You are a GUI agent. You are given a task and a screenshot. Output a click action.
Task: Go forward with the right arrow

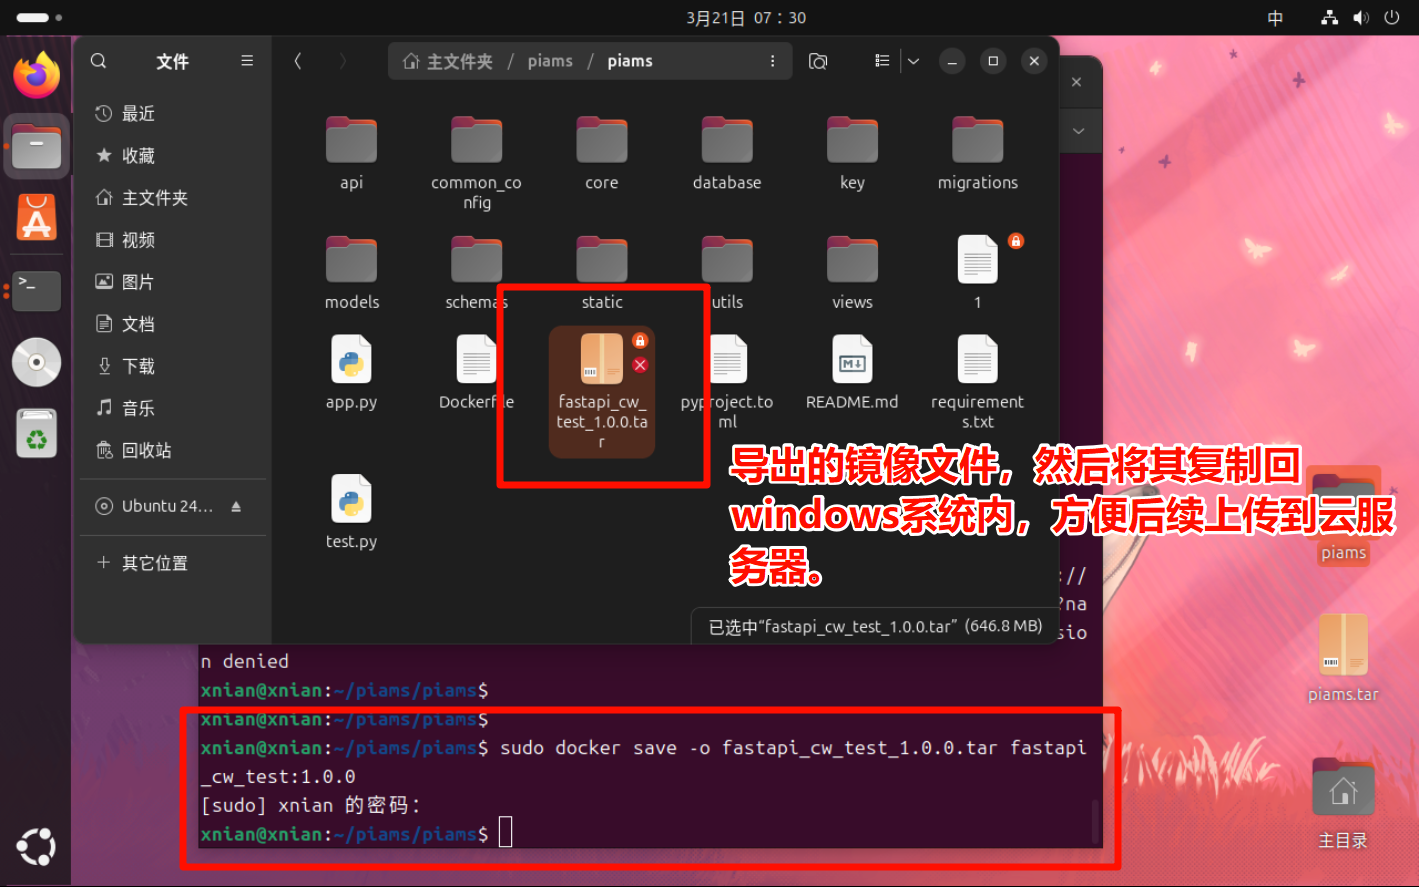(342, 61)
